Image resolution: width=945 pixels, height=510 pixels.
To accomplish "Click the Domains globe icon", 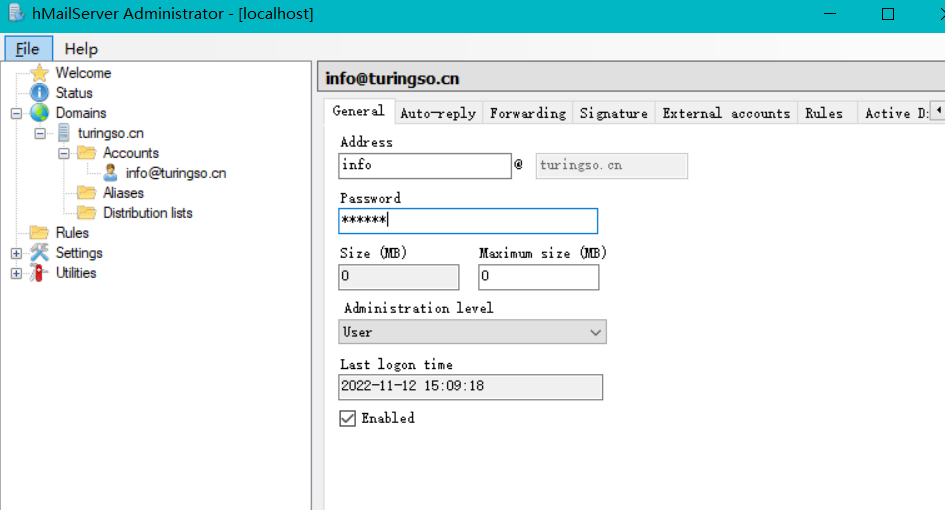I will pos(40,113).
